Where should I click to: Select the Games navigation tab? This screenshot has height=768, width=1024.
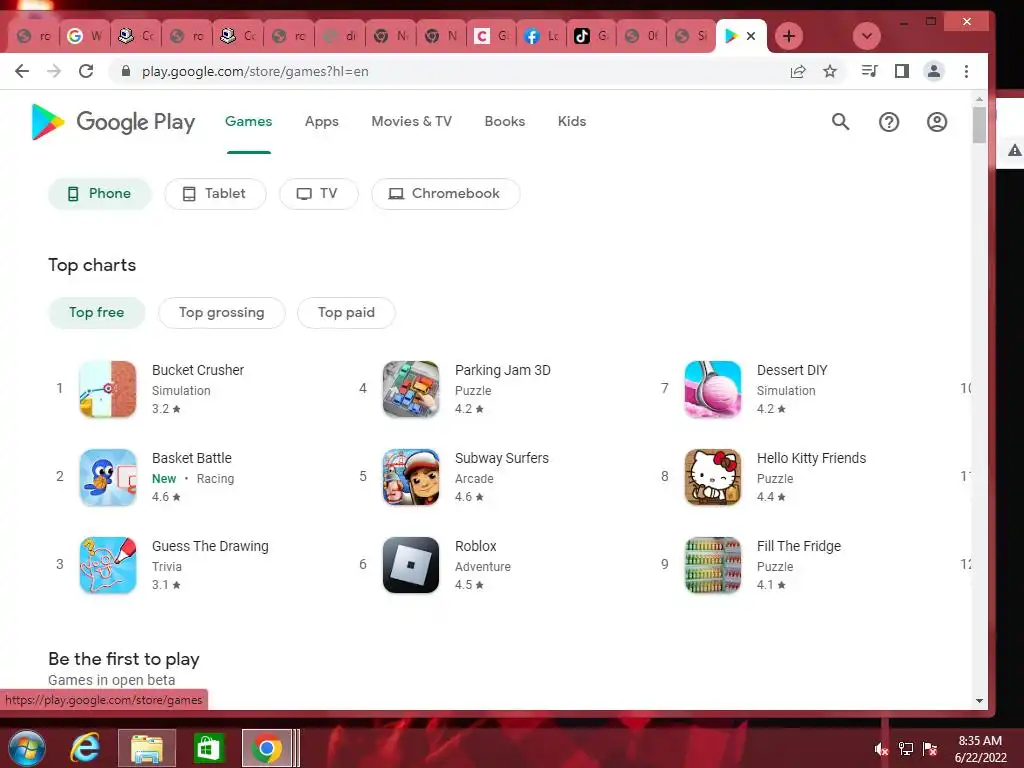[x=249, y=121]
